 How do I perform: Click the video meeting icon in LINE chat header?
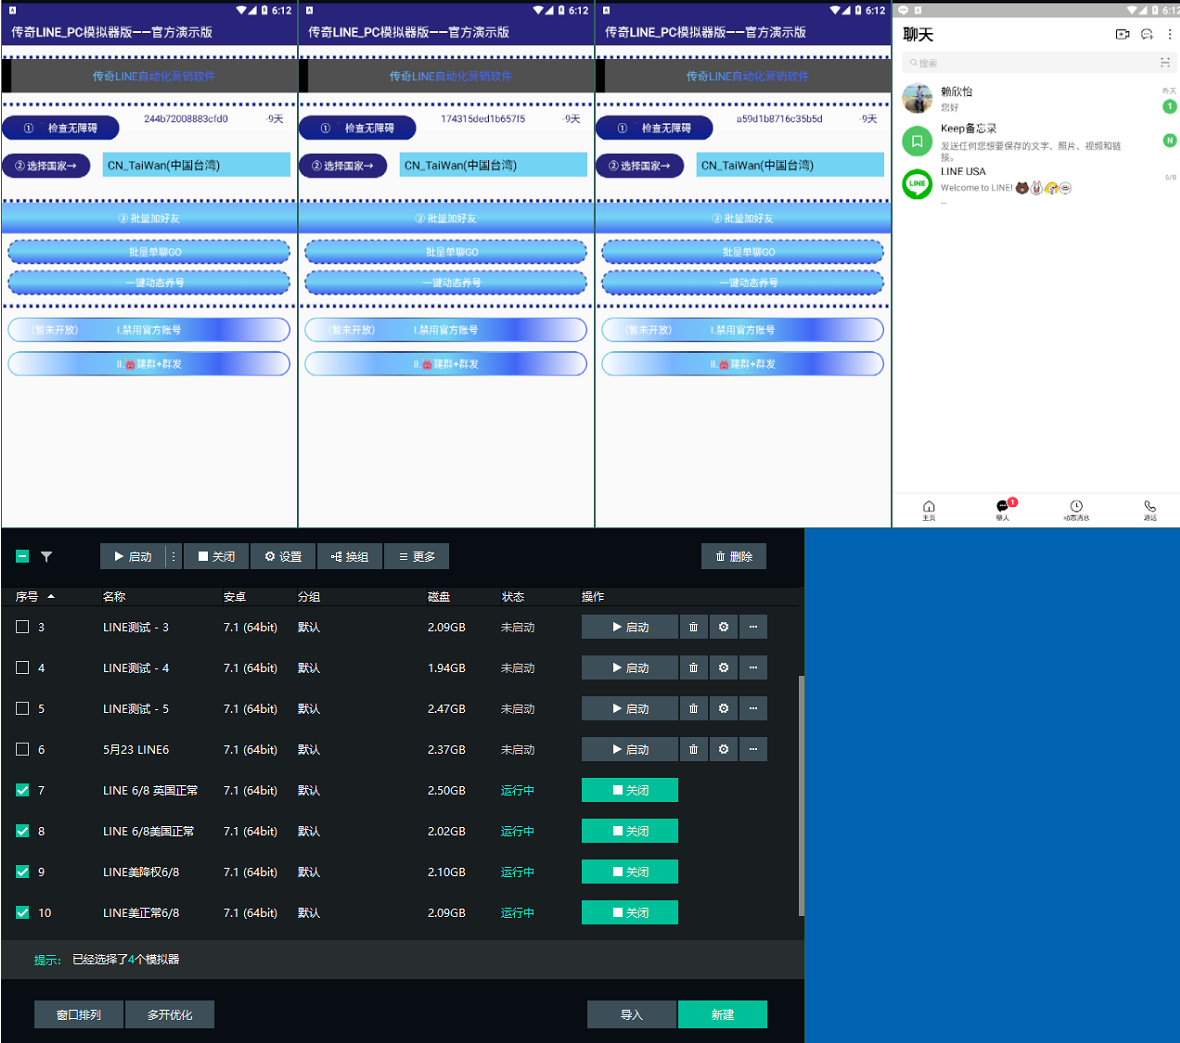click(x=1122, y=35)
